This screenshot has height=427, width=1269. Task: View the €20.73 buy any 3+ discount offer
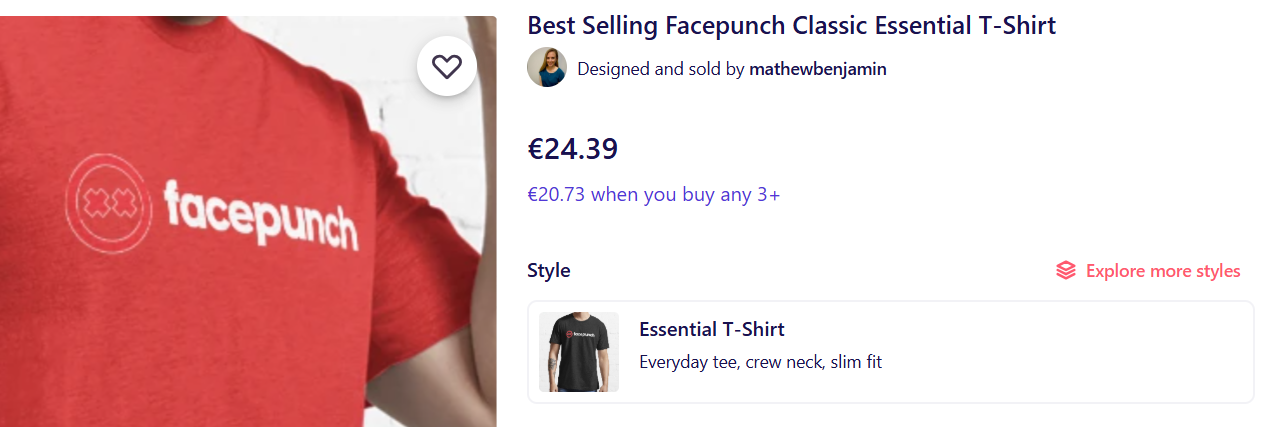(x=654, y=194)
